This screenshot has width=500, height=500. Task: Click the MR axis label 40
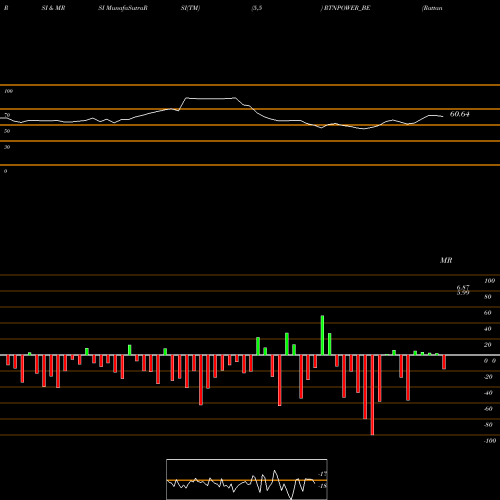coord(488,329)
